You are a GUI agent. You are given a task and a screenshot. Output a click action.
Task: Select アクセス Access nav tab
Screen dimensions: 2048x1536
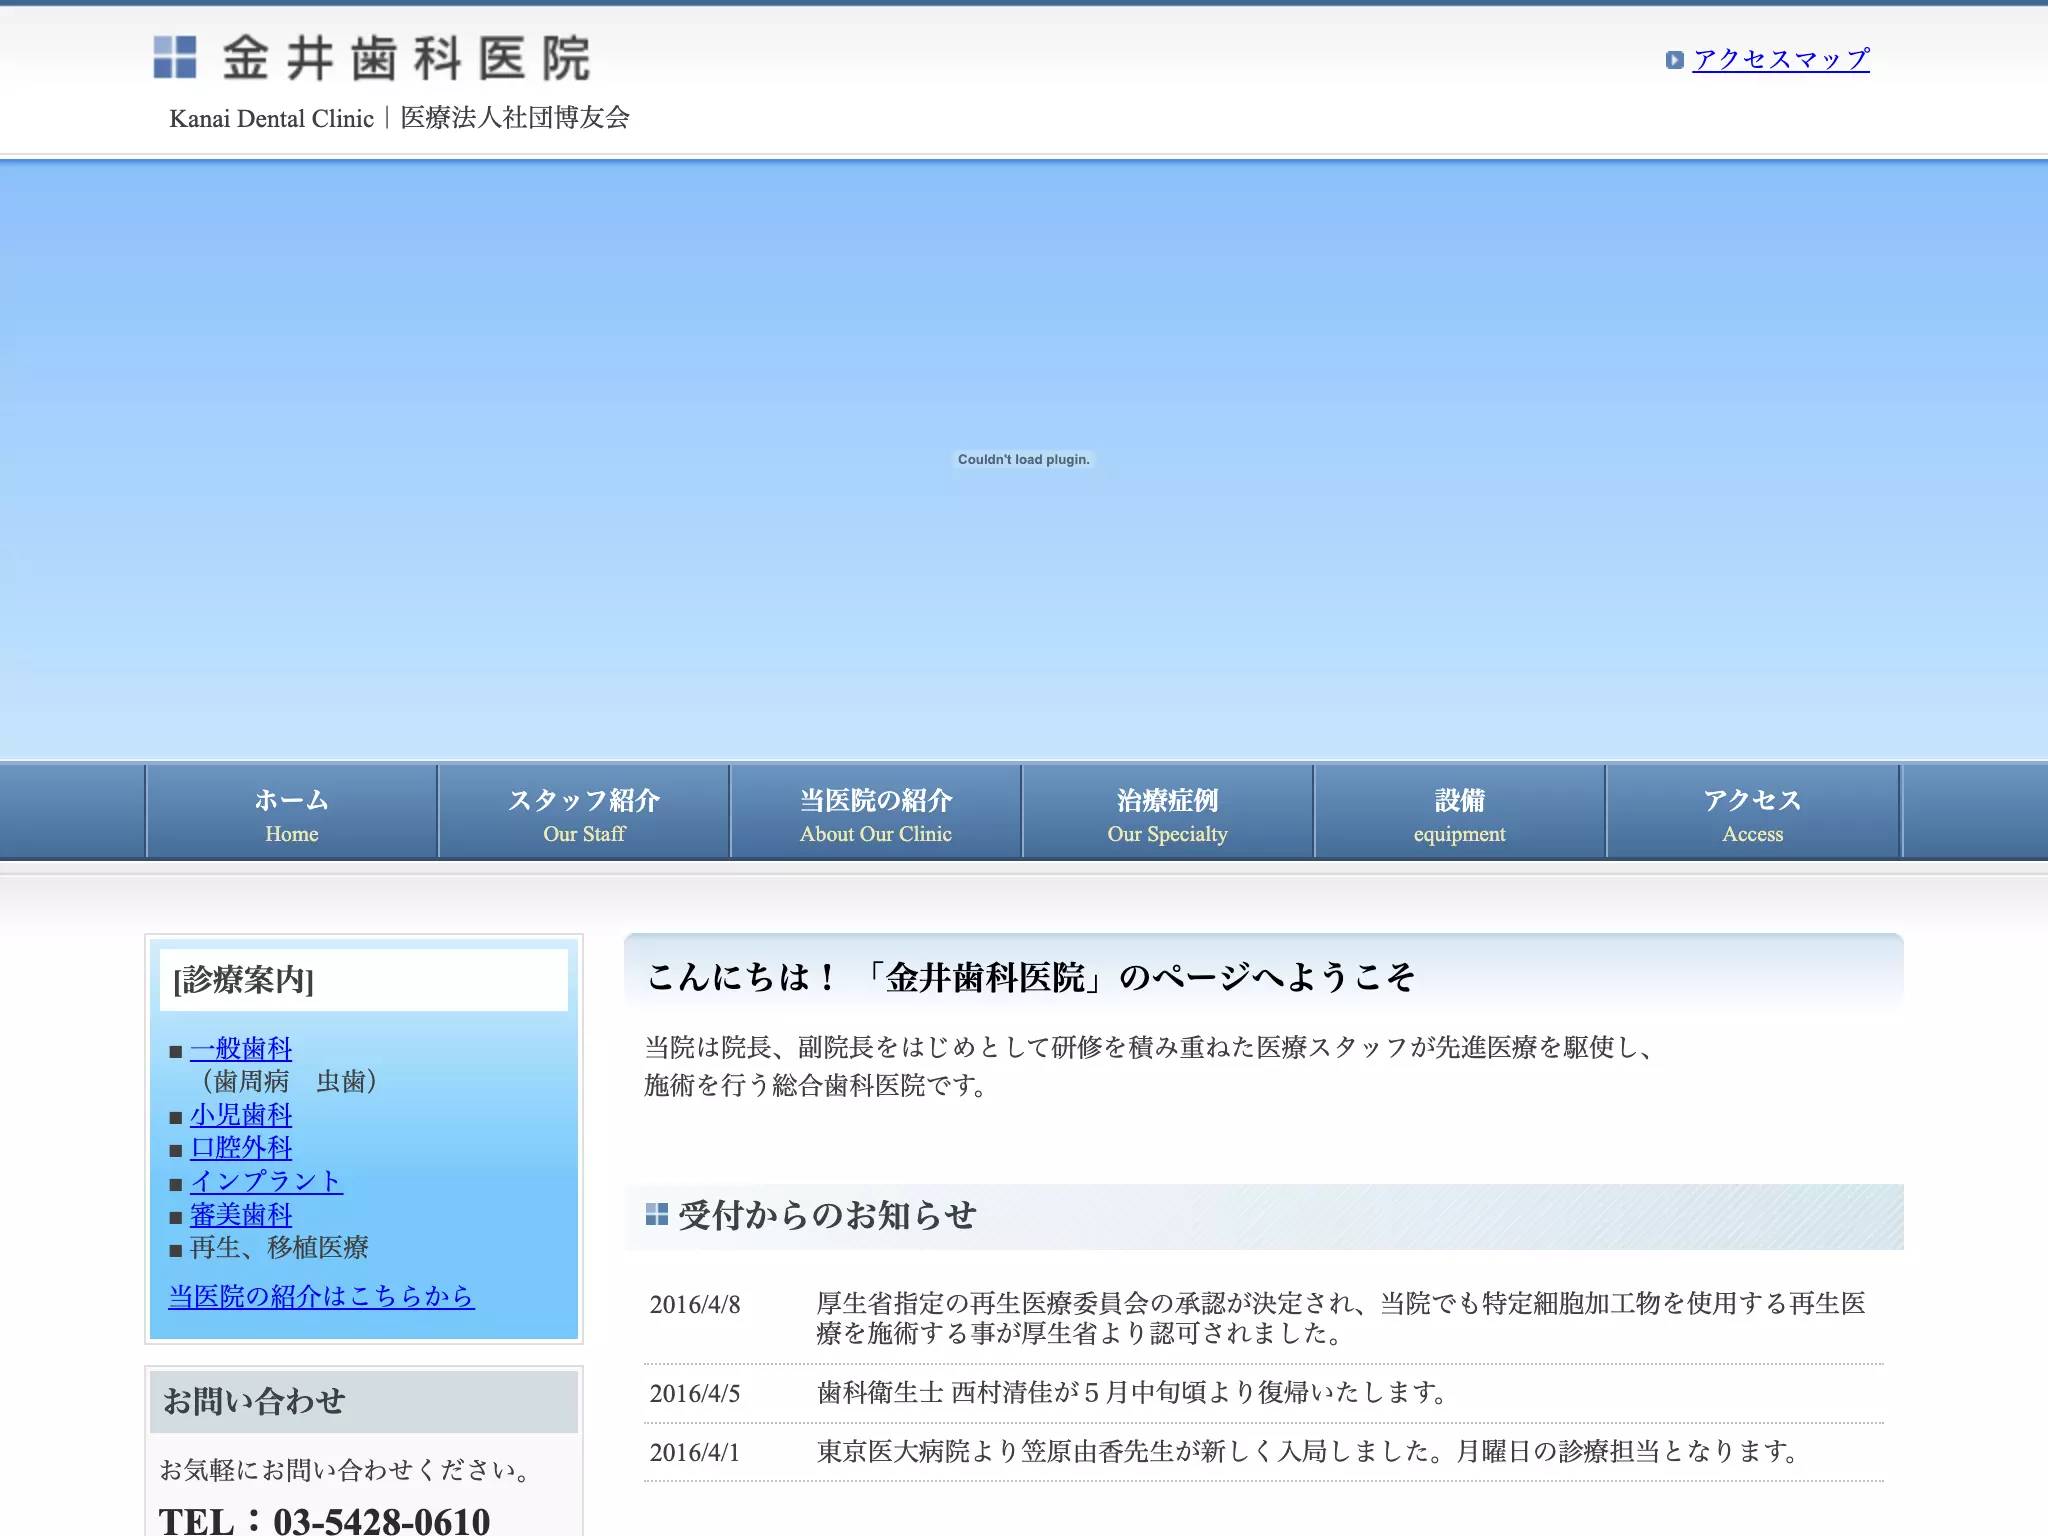pos(1752,812)
